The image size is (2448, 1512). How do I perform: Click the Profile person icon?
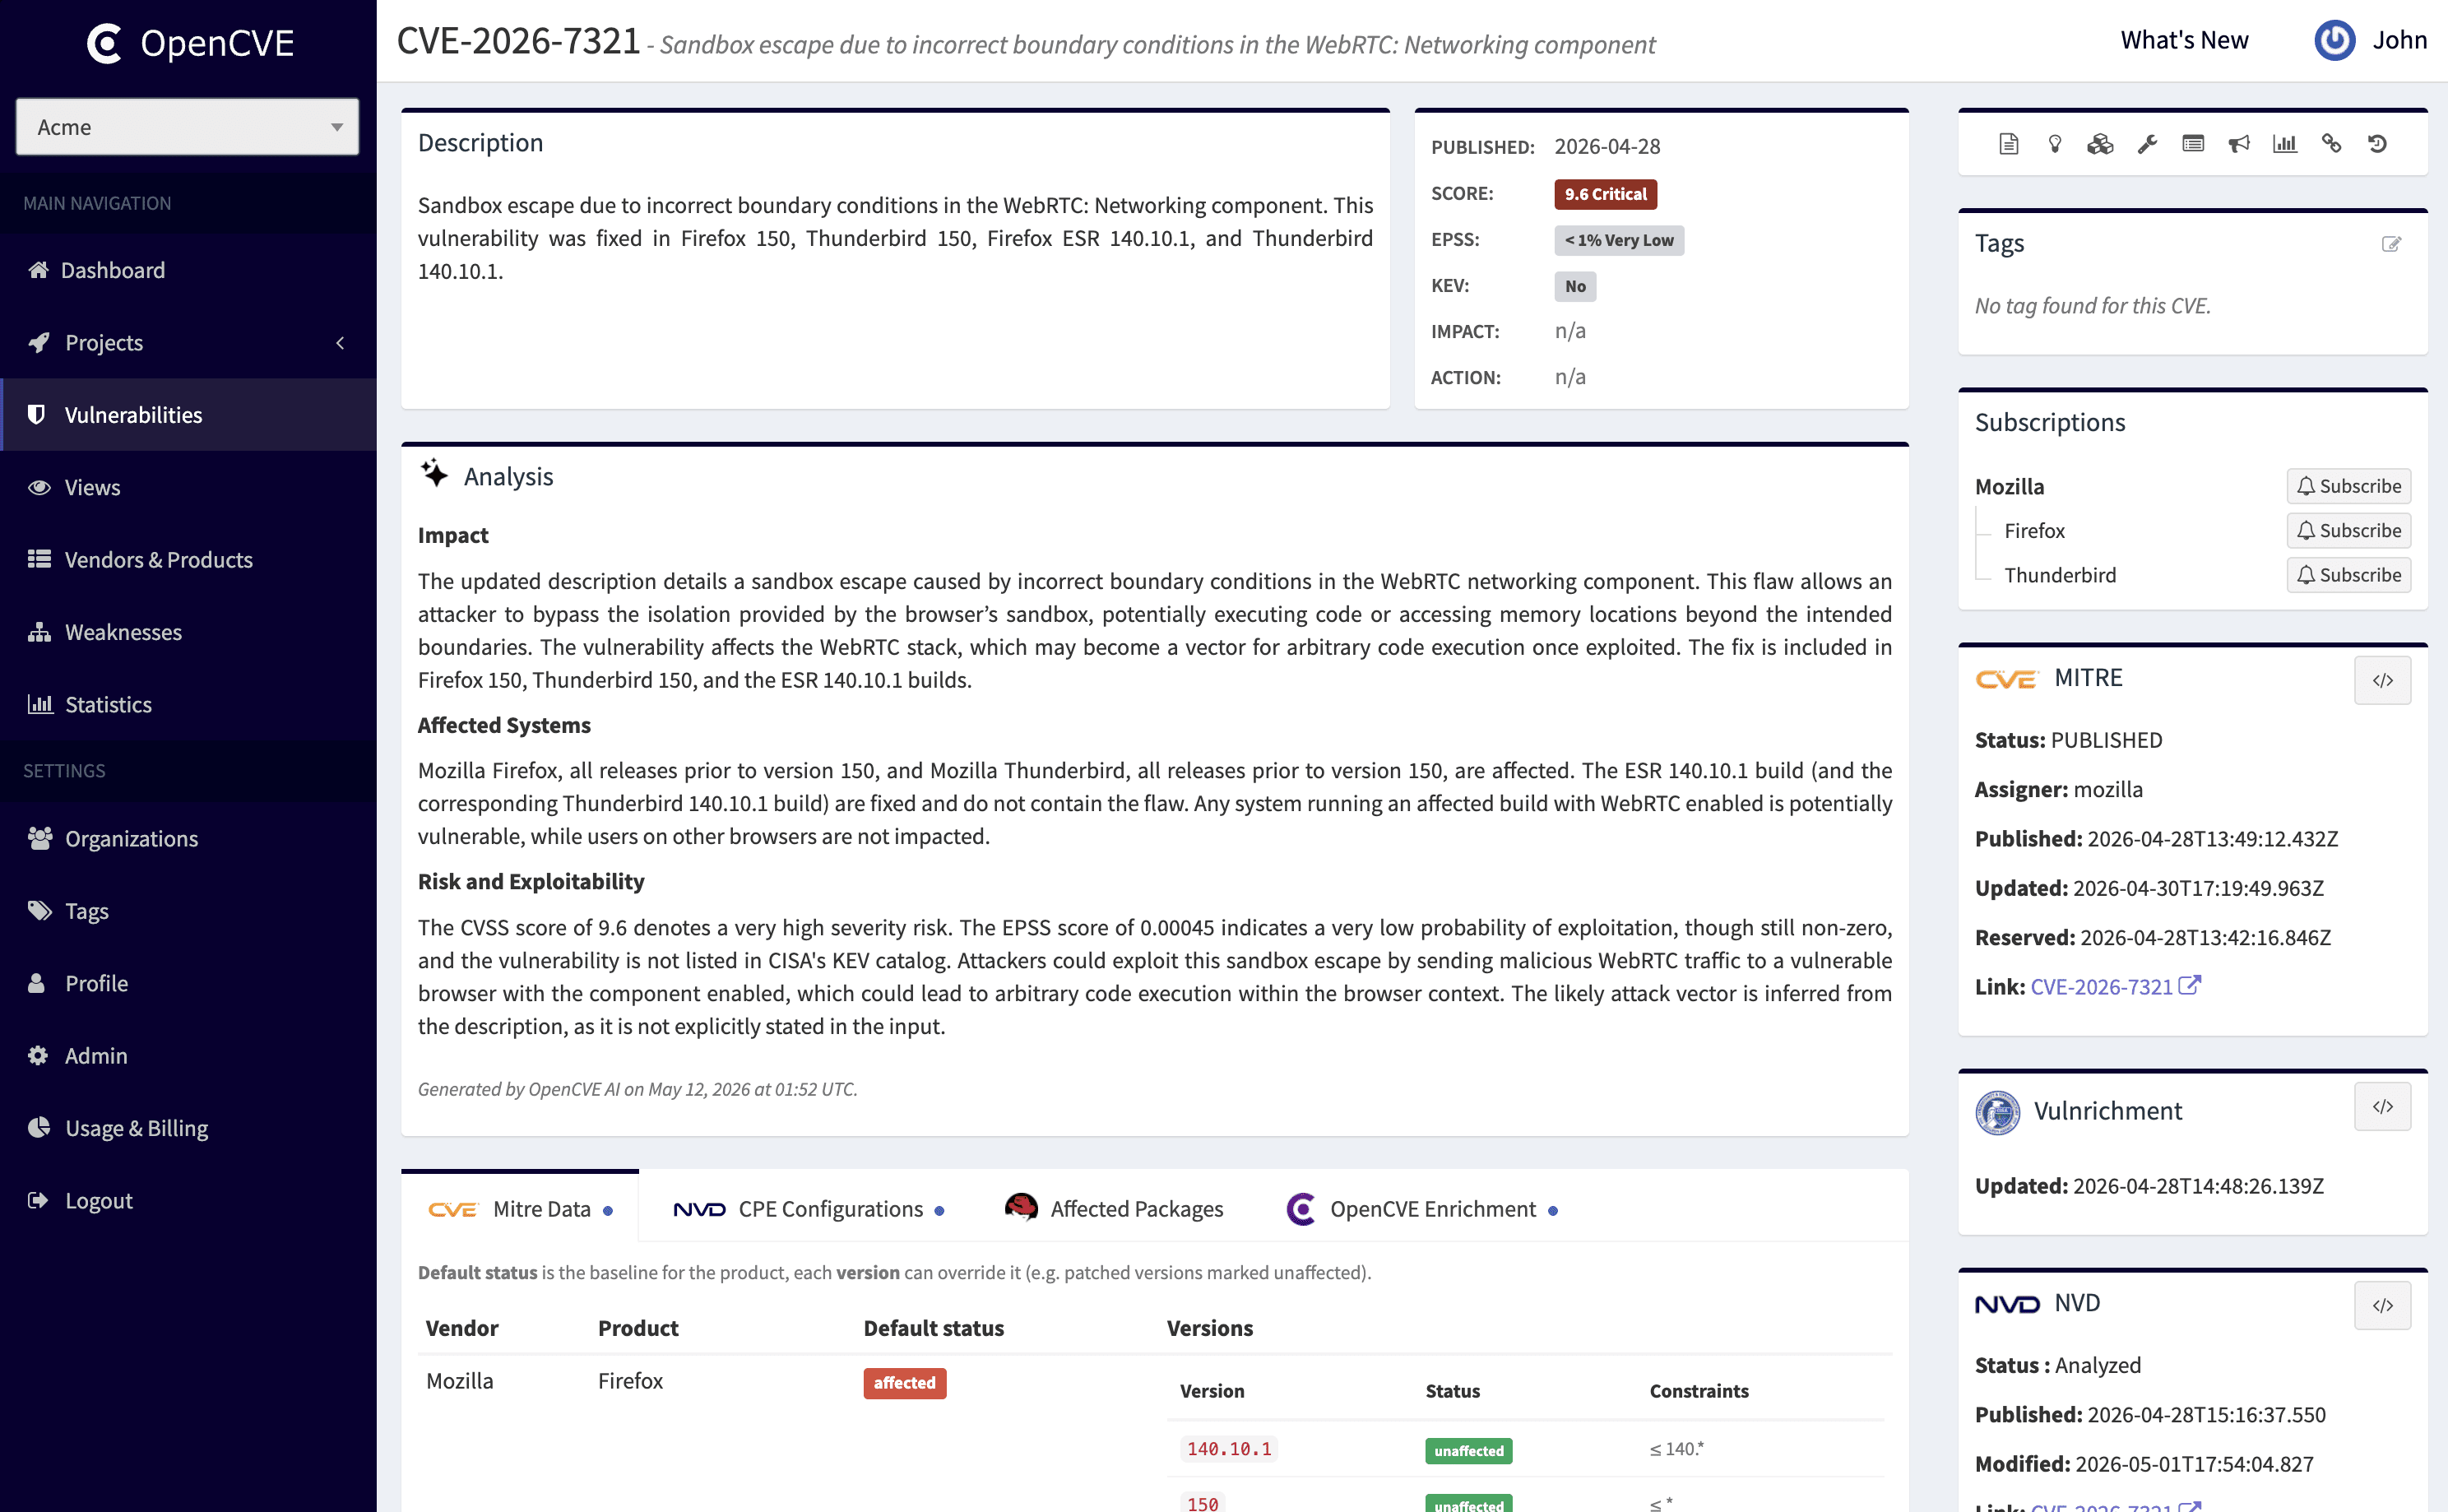click(37, 983)
